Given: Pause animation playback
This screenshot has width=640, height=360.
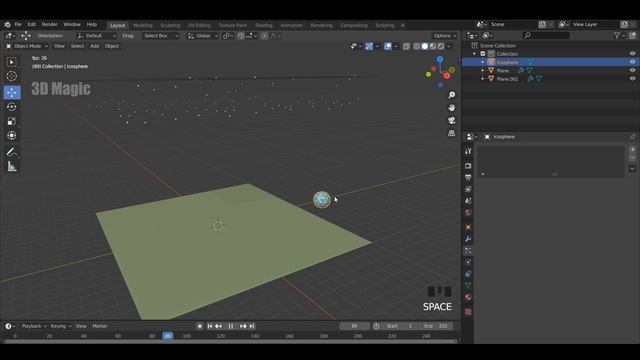Looking at the screenshot, I should pos(231,326).
